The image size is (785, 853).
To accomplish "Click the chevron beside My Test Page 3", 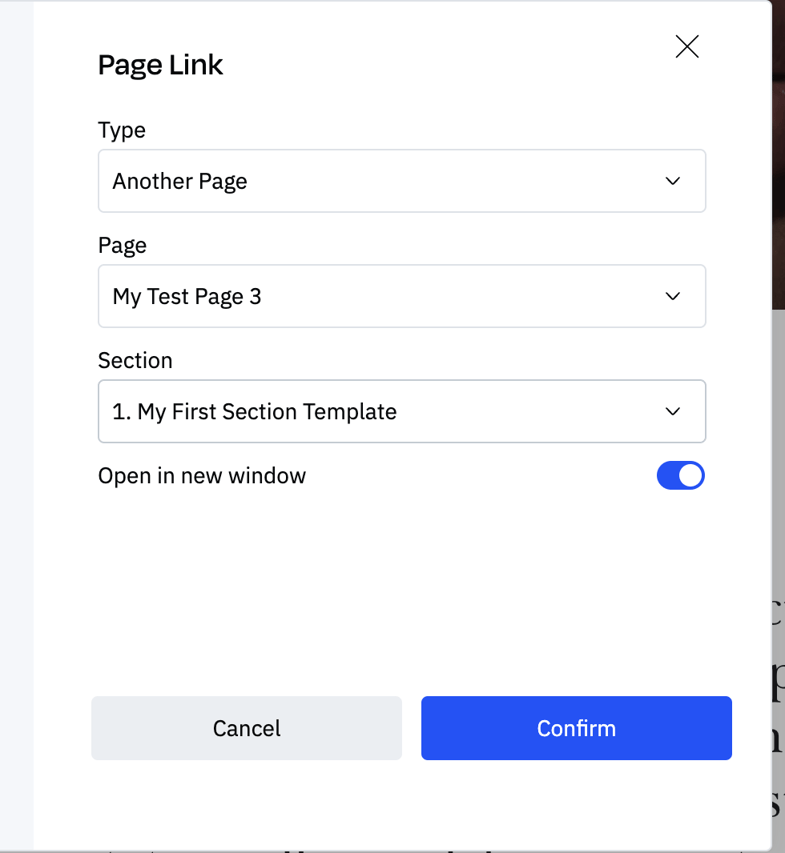I will [x=675, y=296].
